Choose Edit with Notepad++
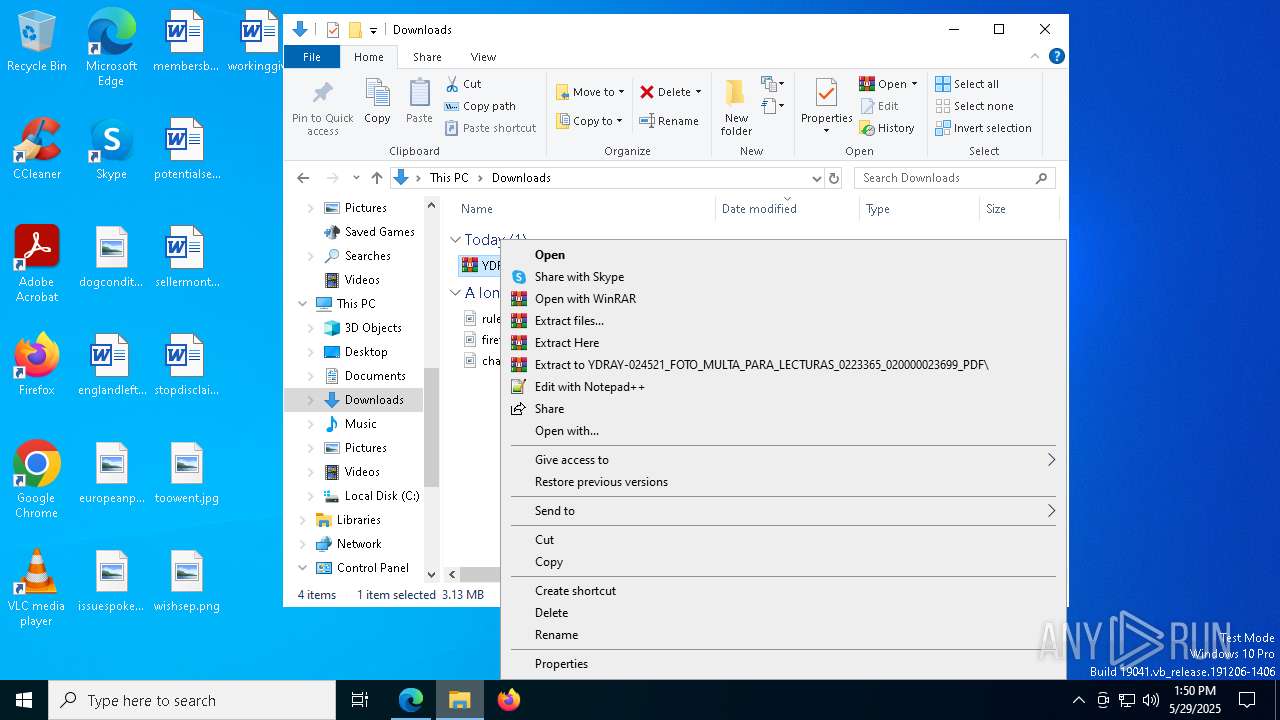This screenshot has width=1280, height=720. point(783,387)
